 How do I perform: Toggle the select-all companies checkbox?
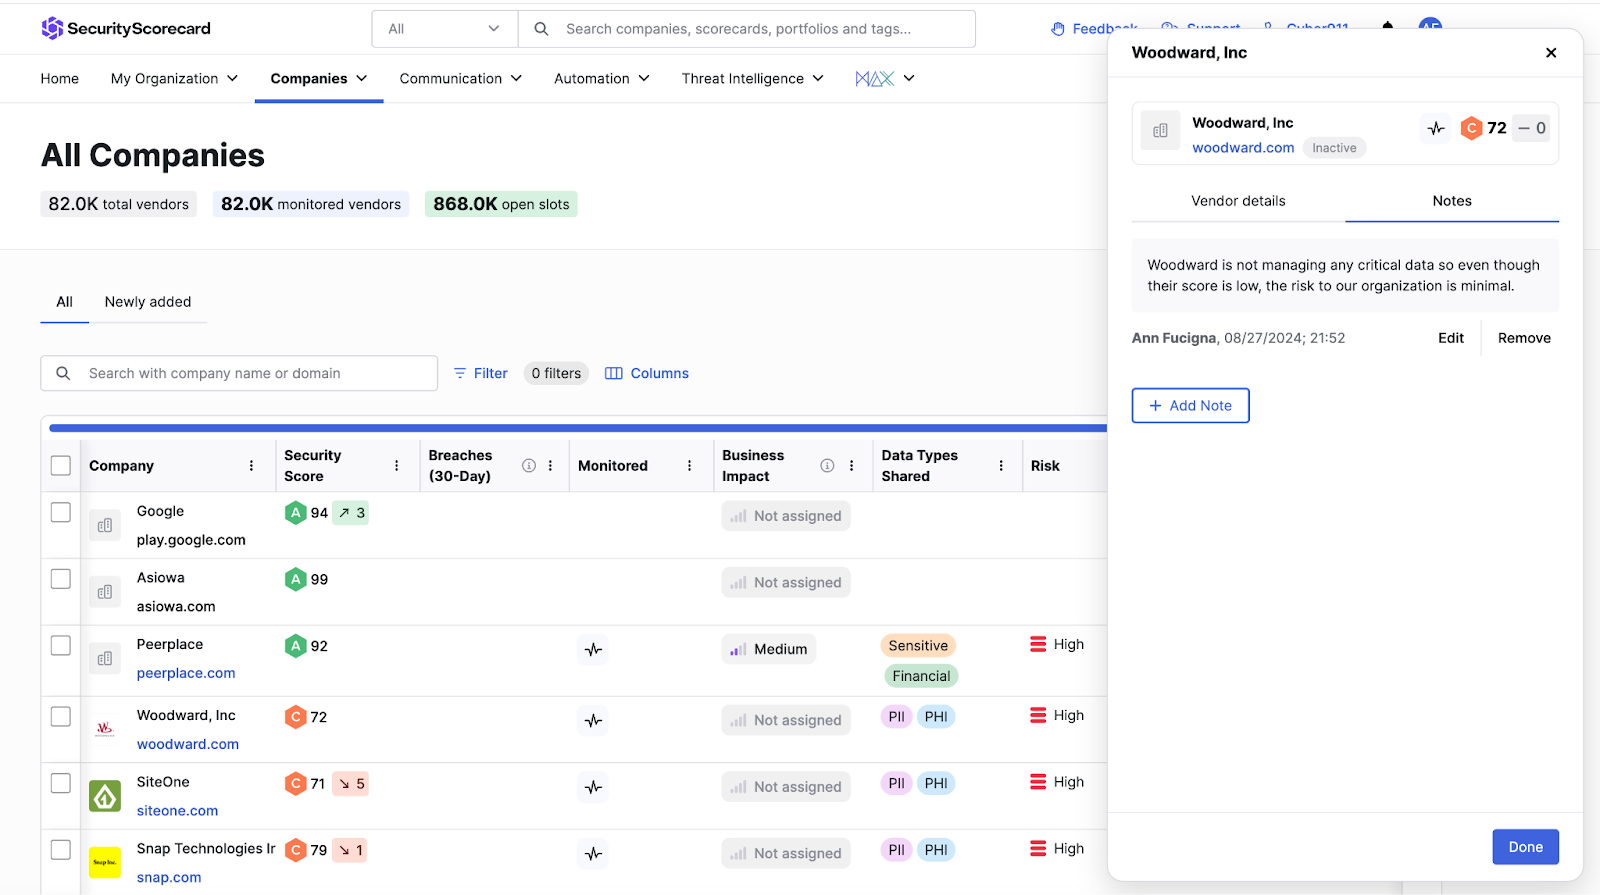pos(61,466)
